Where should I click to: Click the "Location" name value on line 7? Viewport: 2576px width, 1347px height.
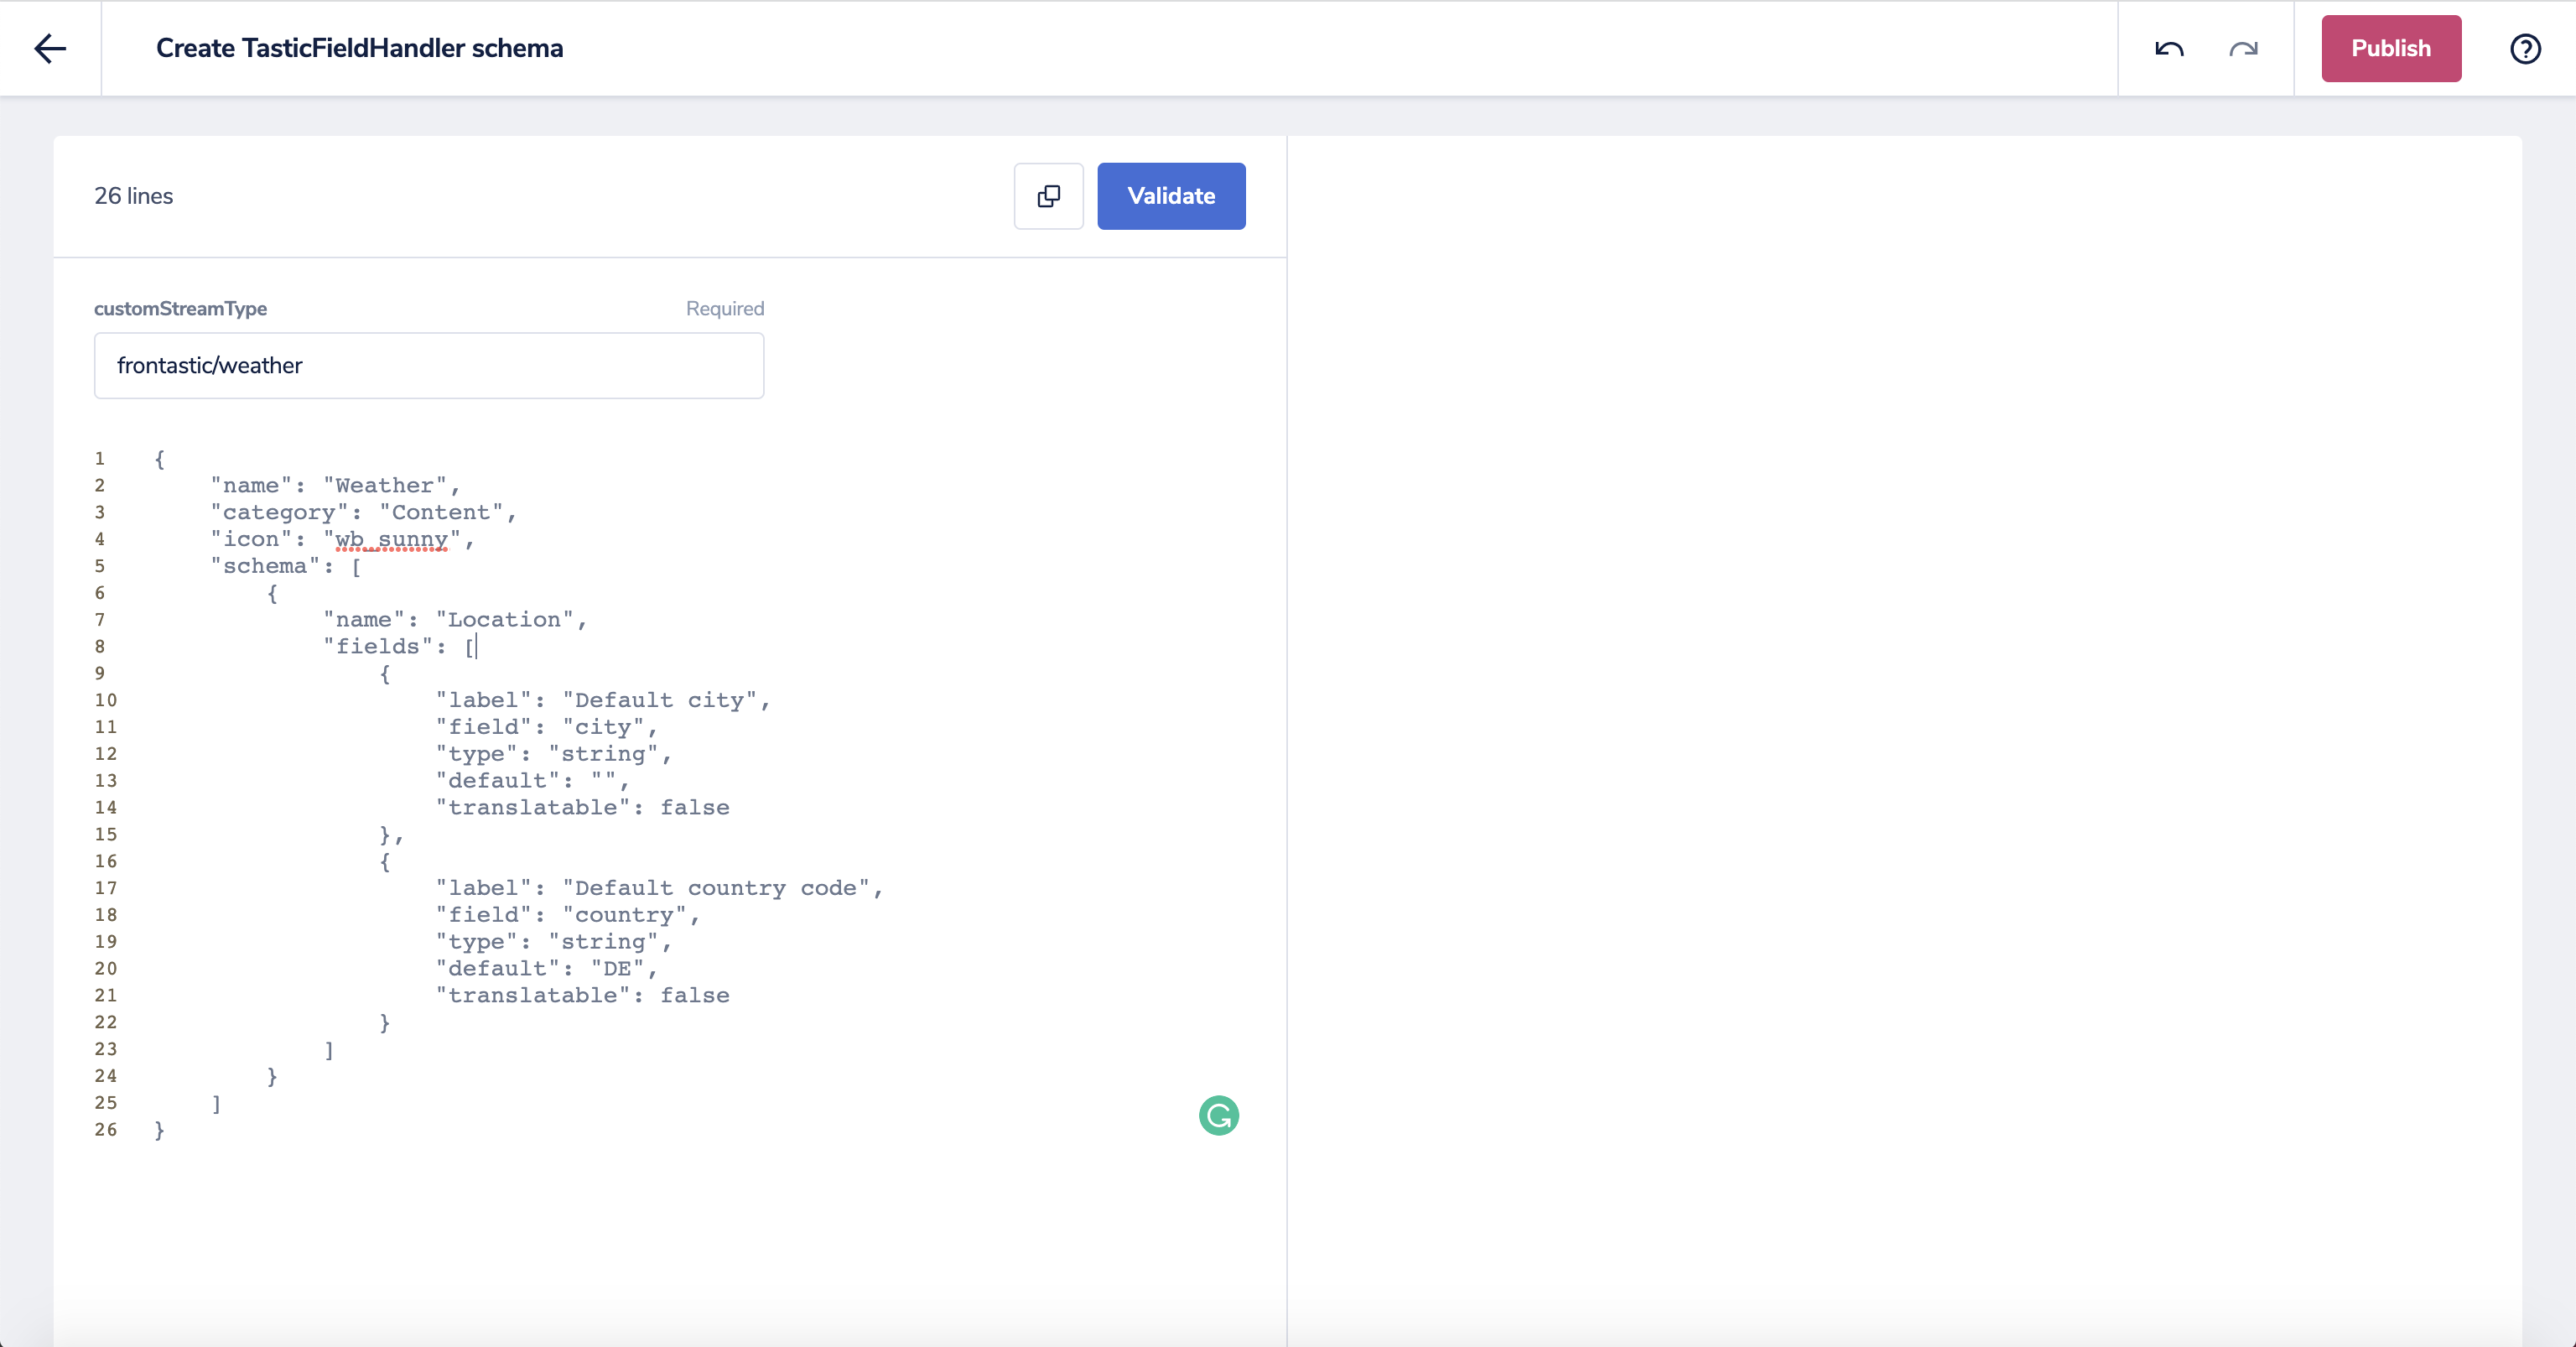click(504, 619)
